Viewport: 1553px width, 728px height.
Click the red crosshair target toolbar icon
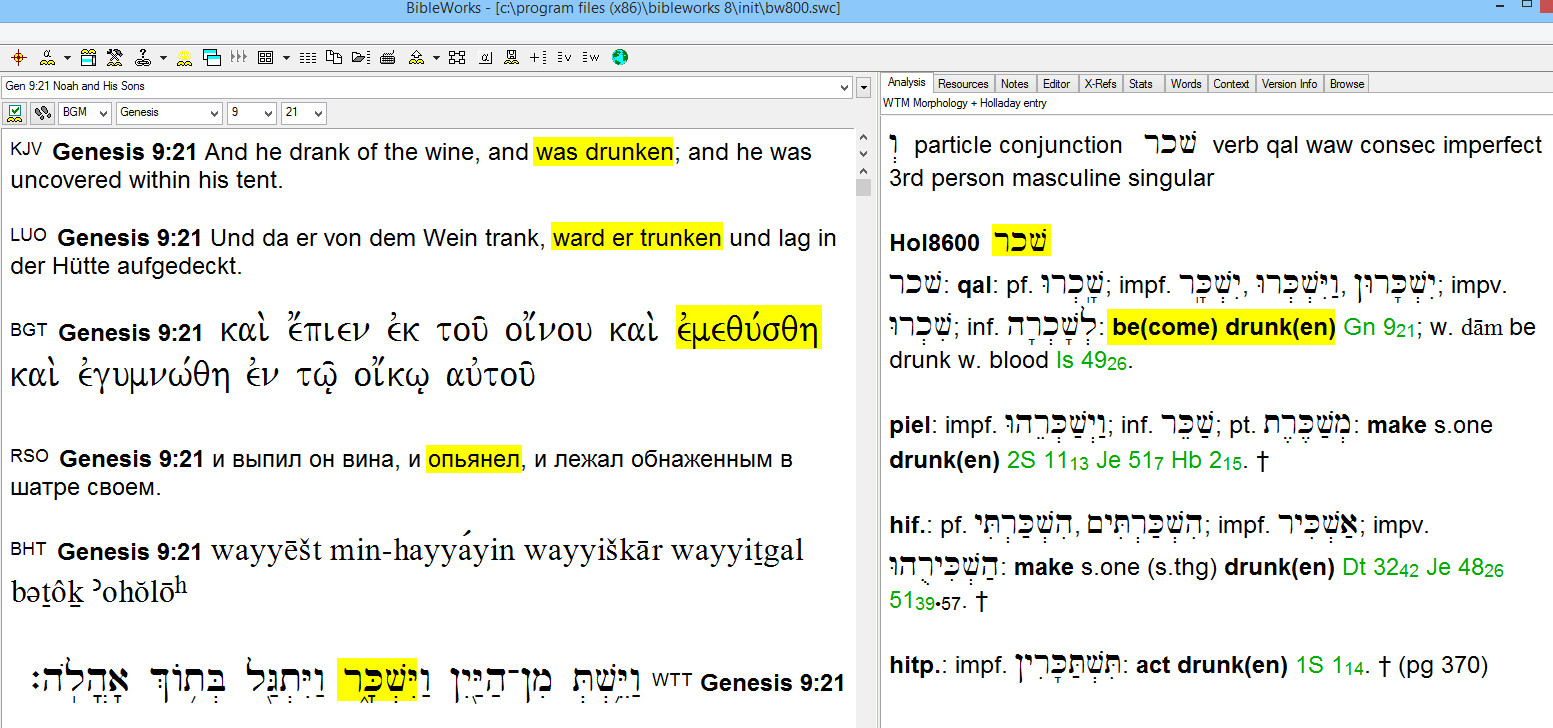tap(18, 57)
